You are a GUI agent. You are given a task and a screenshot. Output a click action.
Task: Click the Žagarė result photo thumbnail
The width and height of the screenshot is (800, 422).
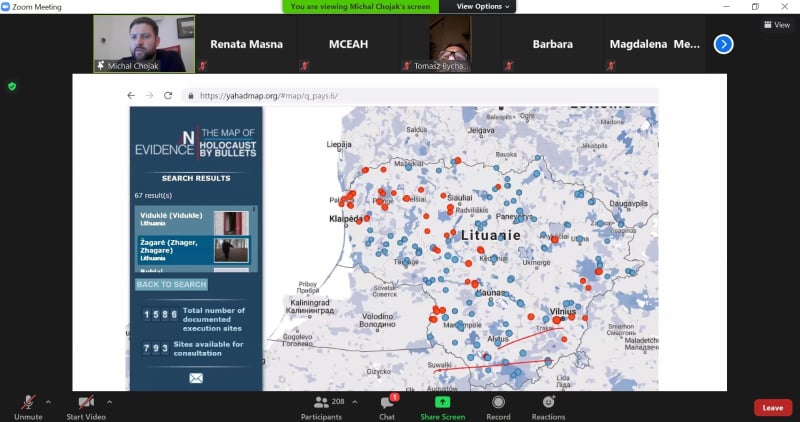click(x=232, y=250)
